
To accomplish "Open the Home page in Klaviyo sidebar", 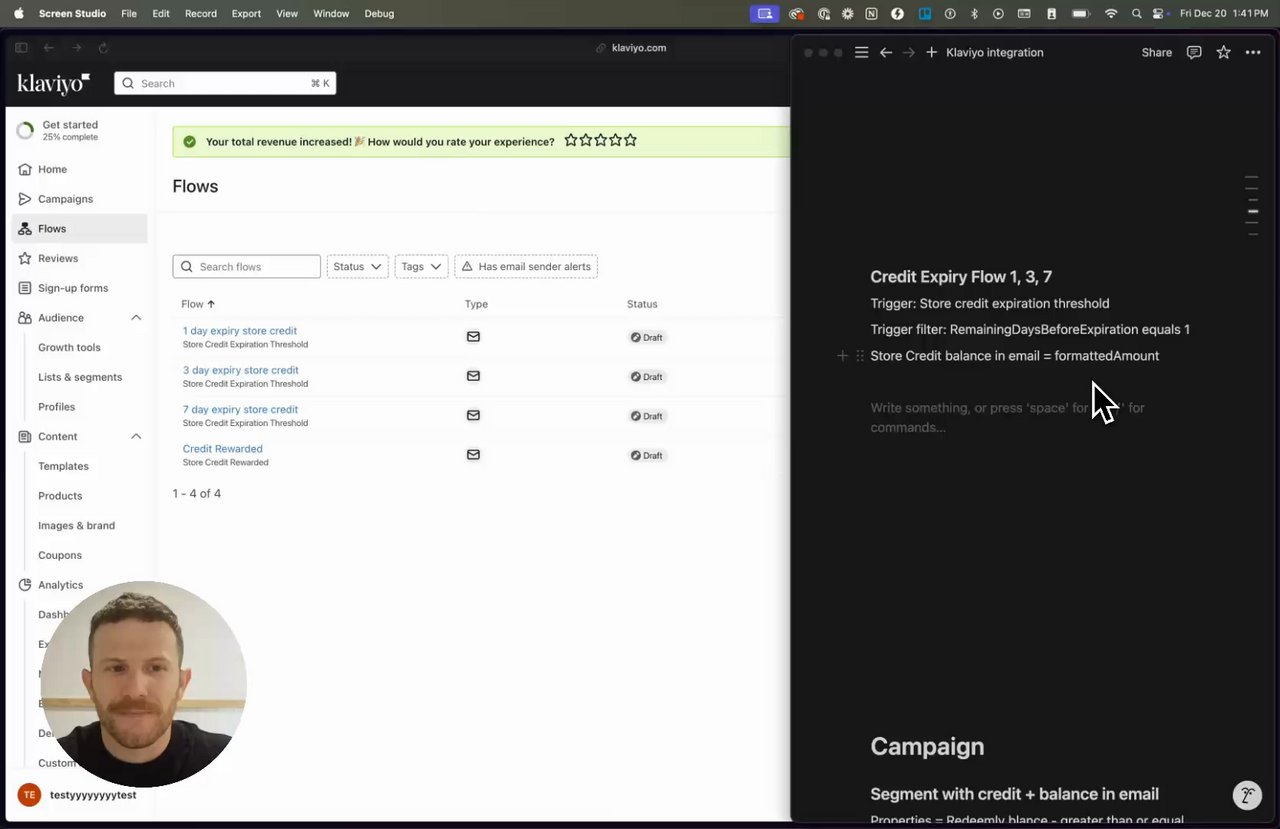I will (52, 169).
